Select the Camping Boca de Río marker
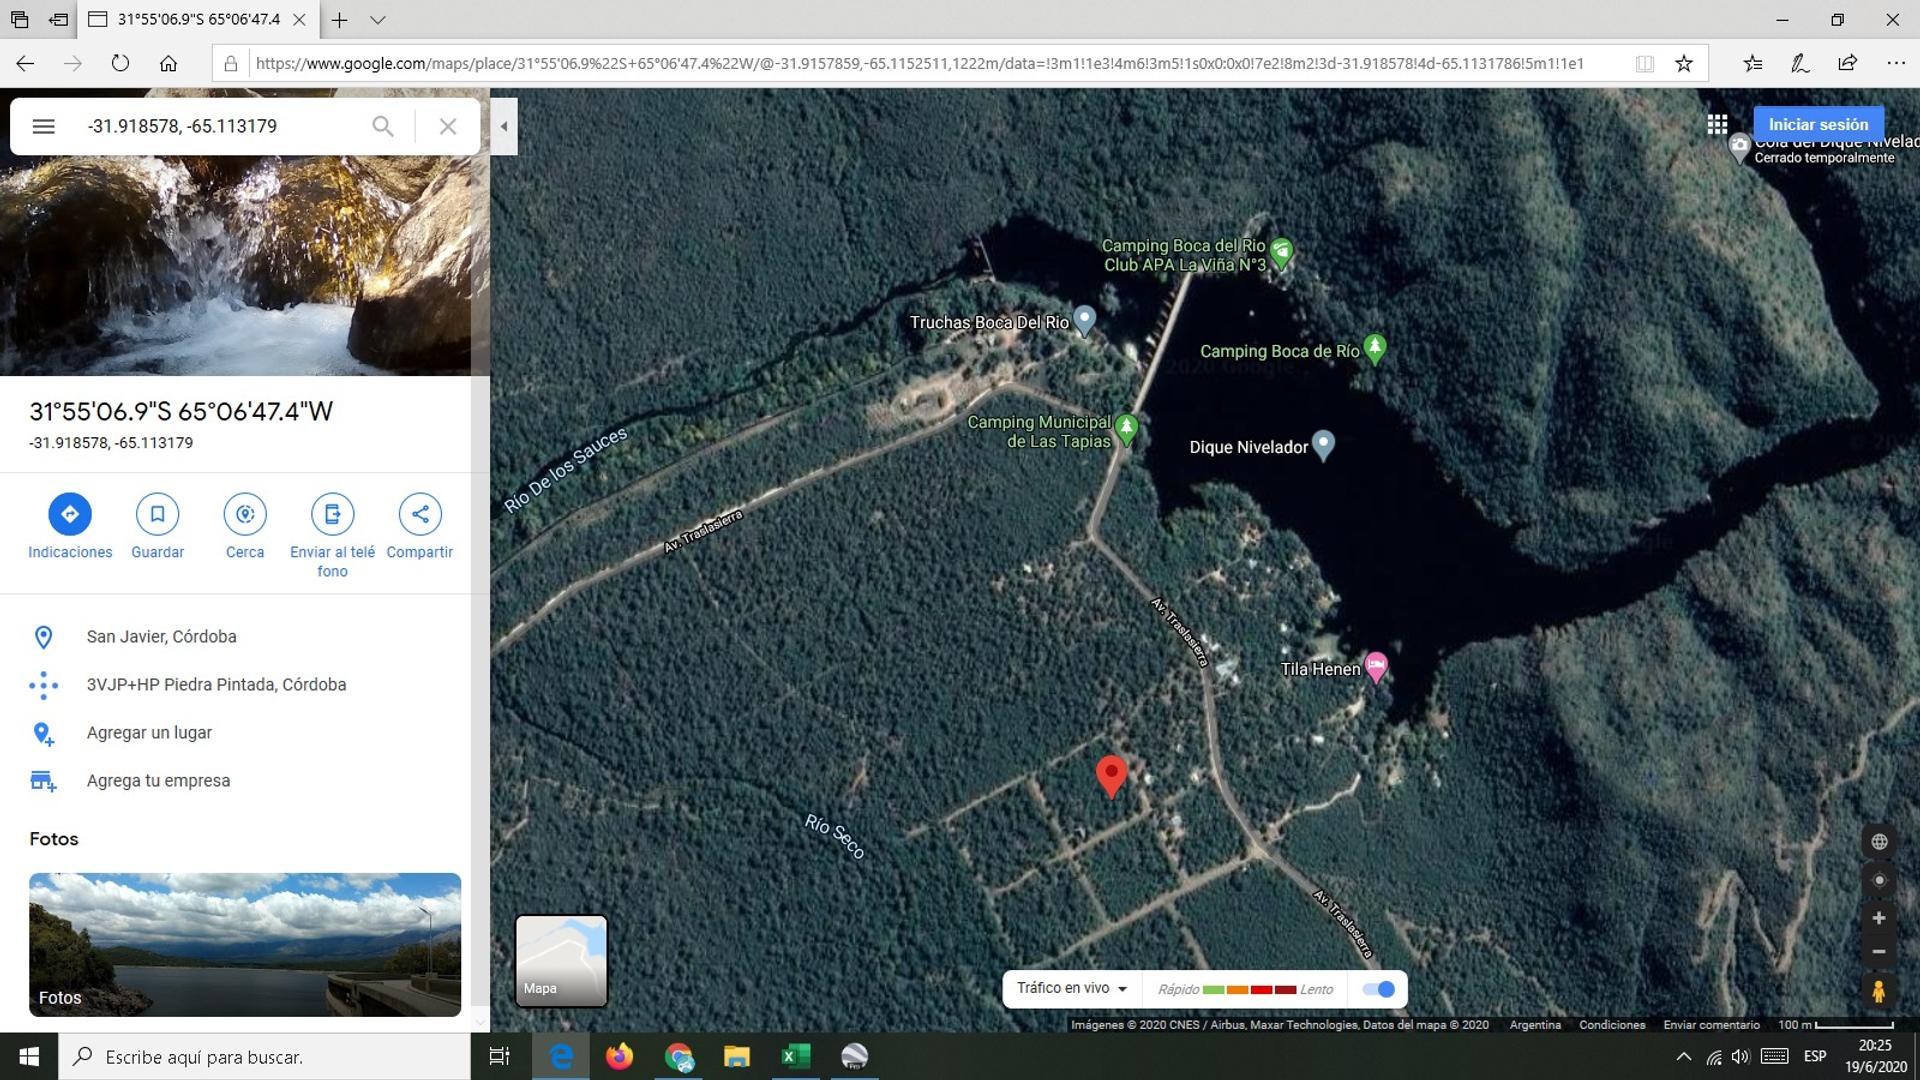Viewport: 1920px width, 1080px height. click(x=1375, y=349)
